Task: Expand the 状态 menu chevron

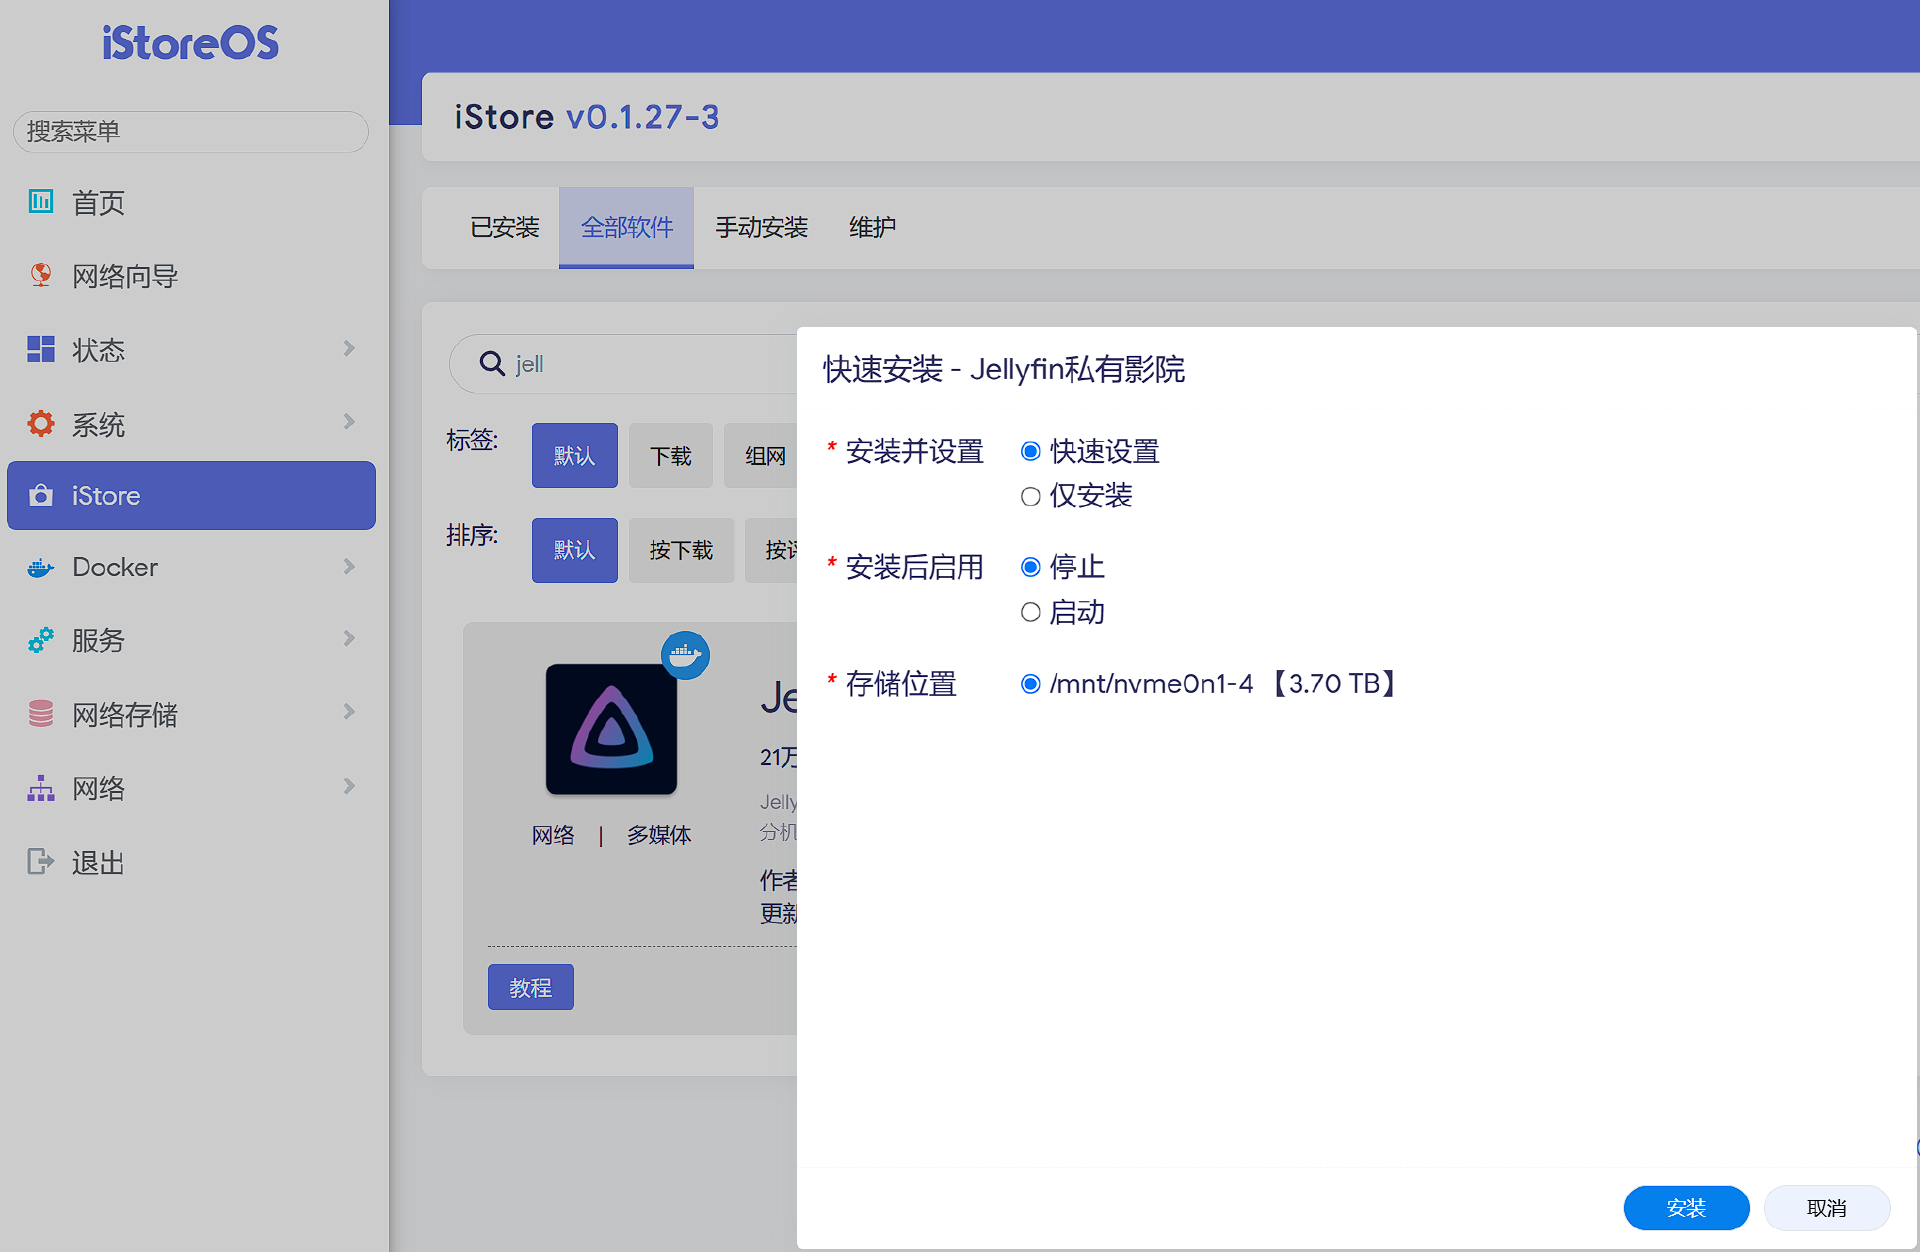Action: [x=349, y=348]
